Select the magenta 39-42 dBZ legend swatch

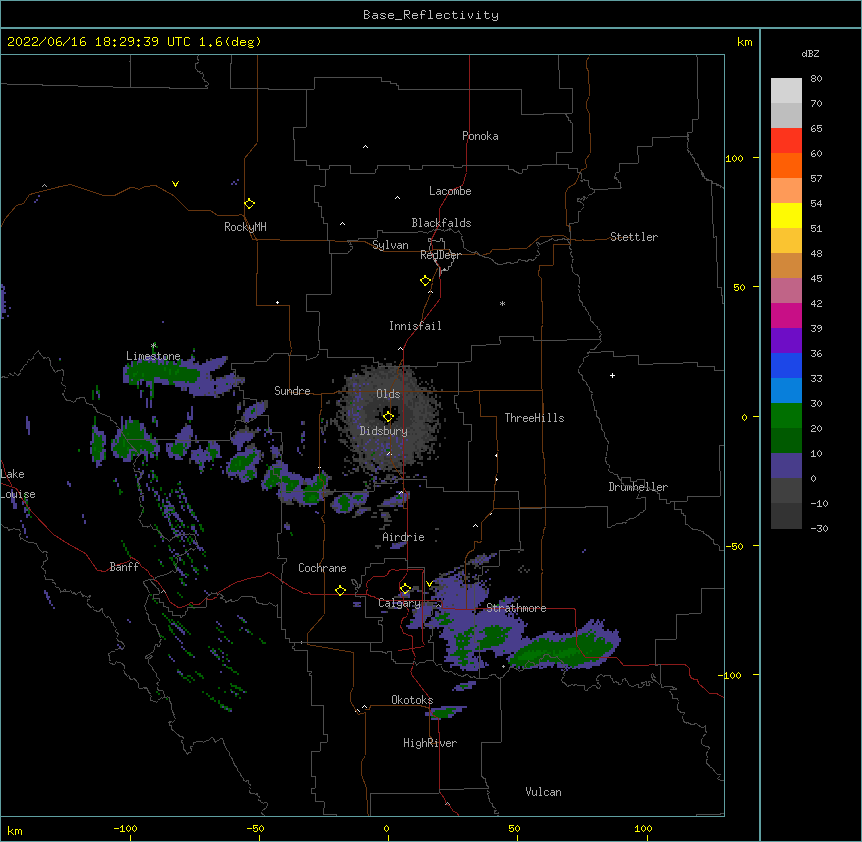pyautogui.click(x=786, y=315)
